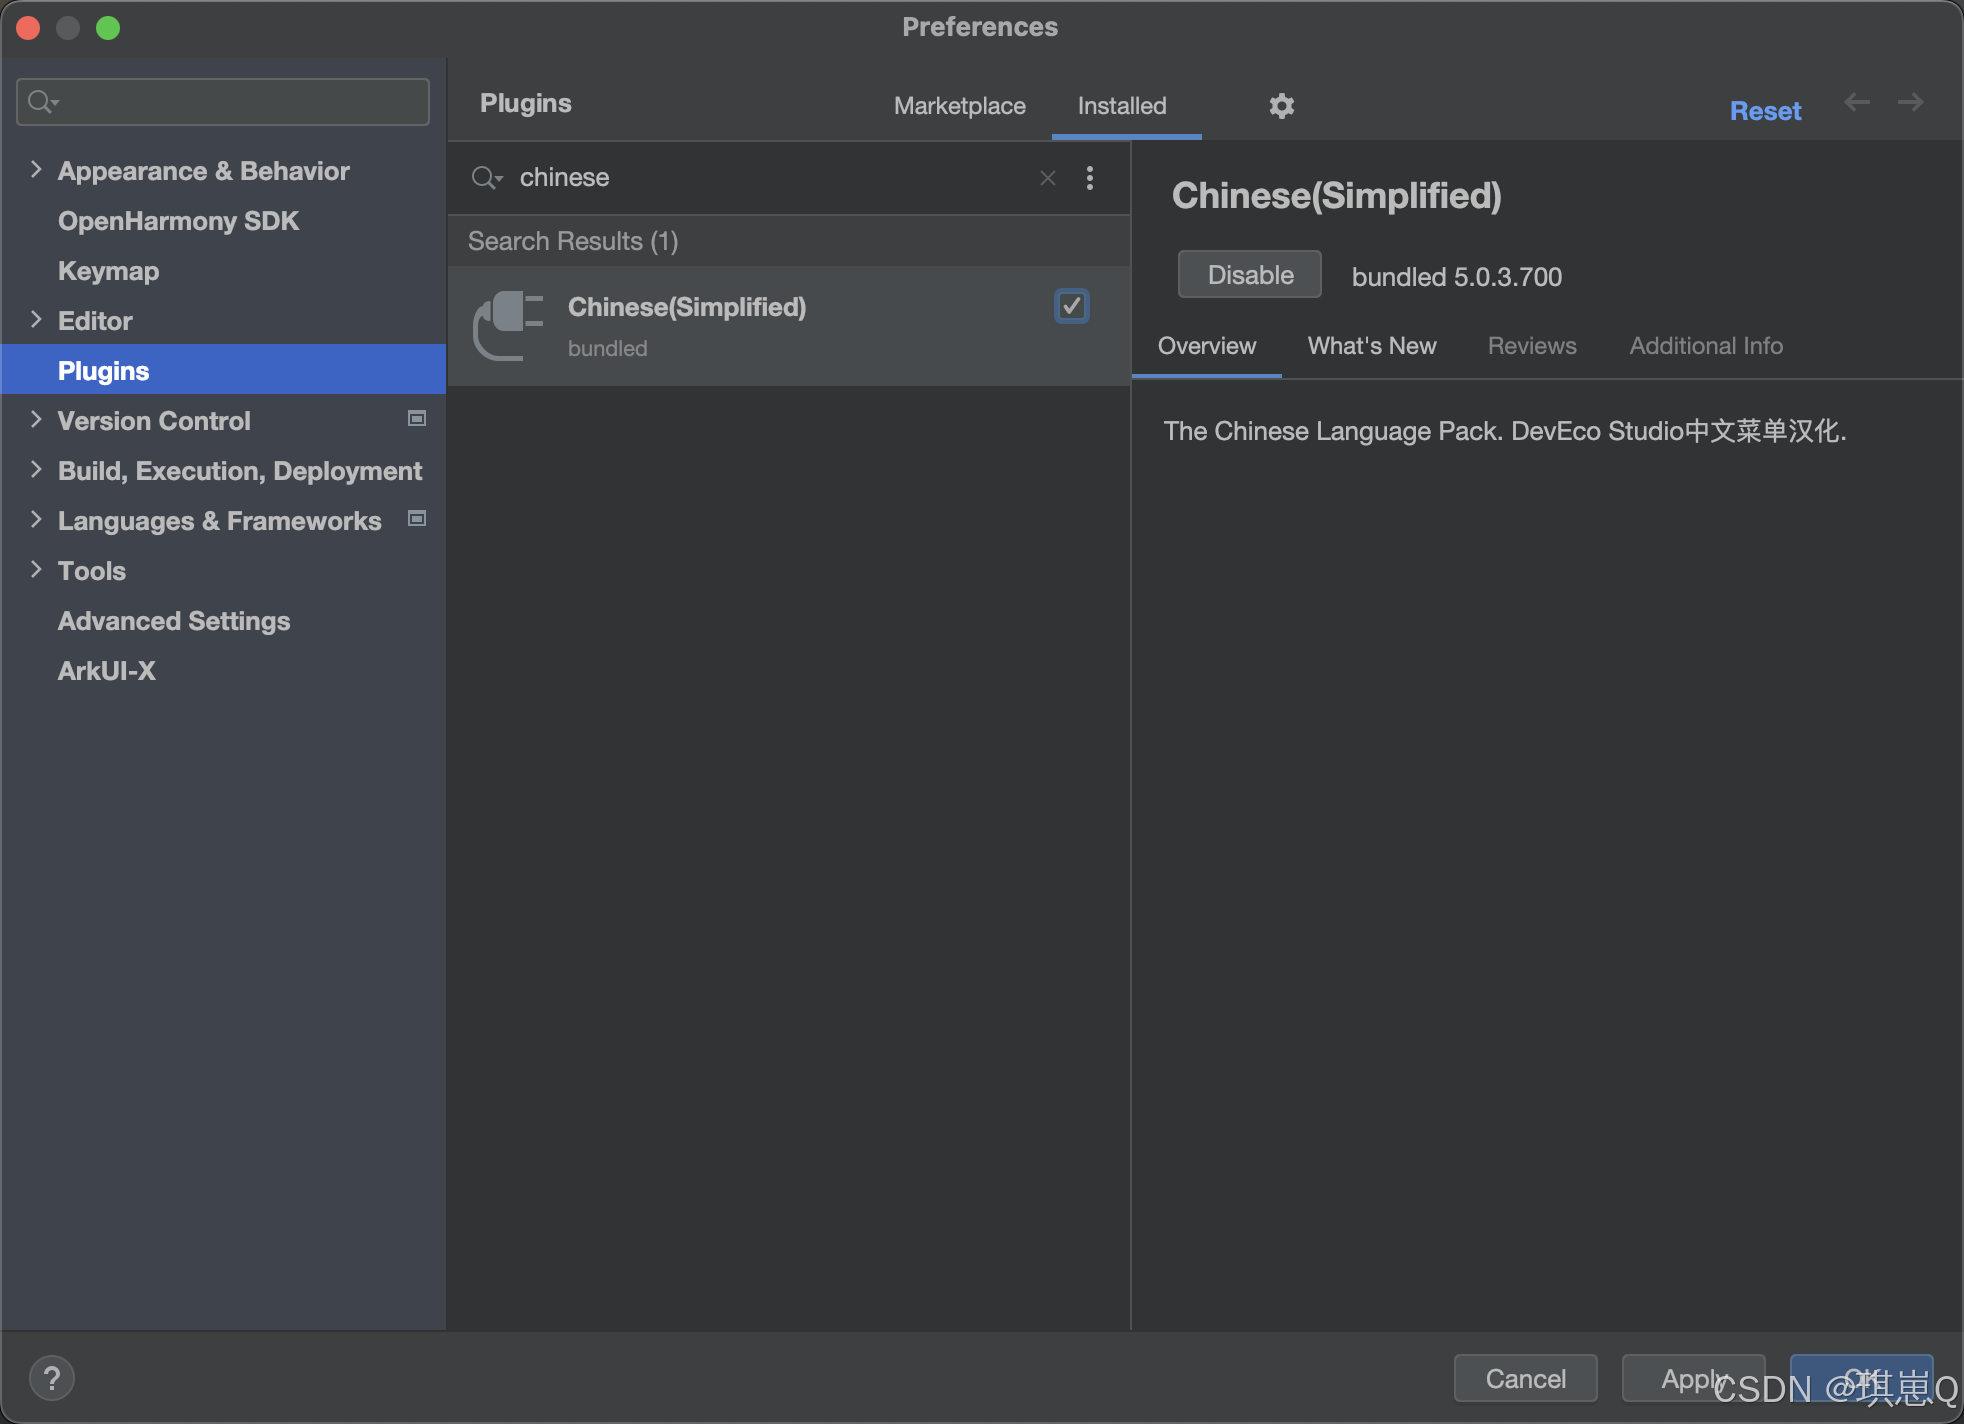This screenshot has height=1424, width=1964.
Task: Open the plugin search options menu
Action: coord(1090,178)
